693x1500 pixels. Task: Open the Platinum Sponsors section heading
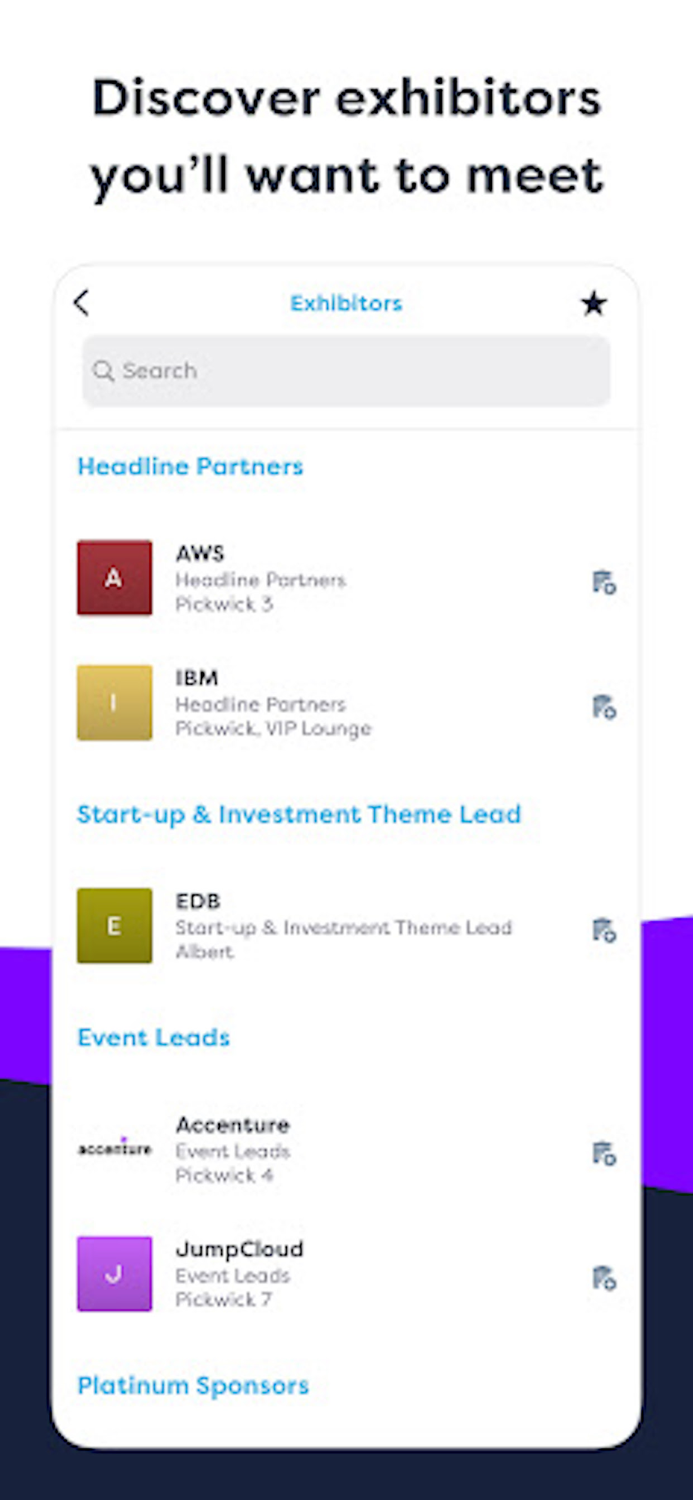(193, 1385)
